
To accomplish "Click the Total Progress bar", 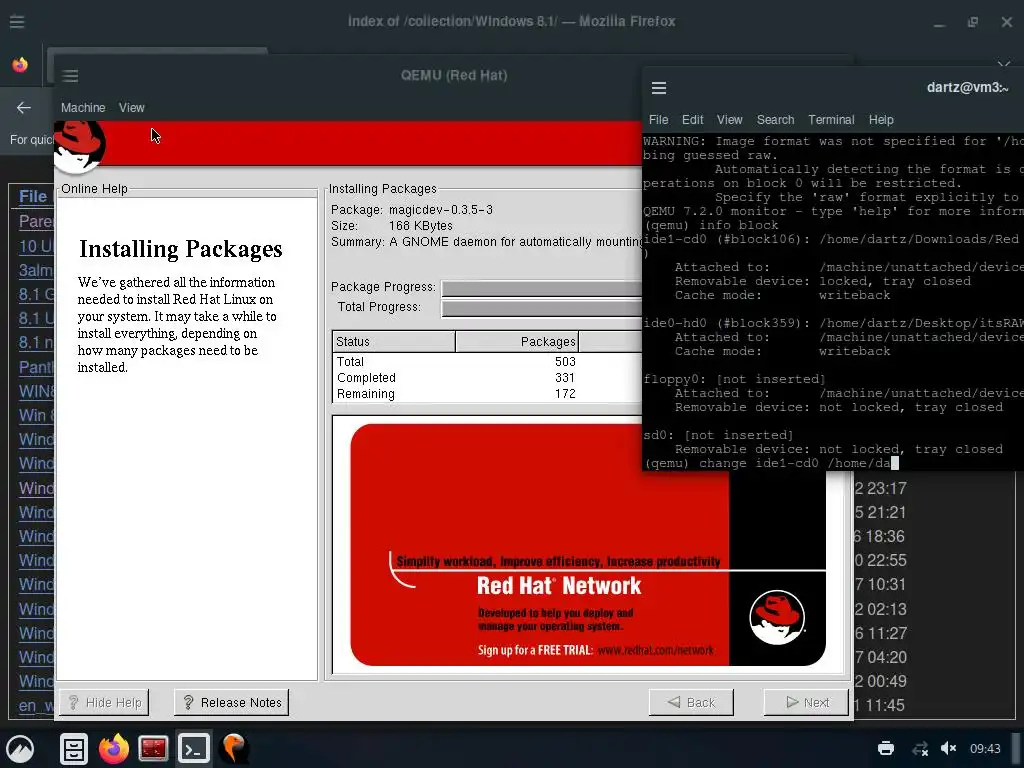I will point(542,308).
